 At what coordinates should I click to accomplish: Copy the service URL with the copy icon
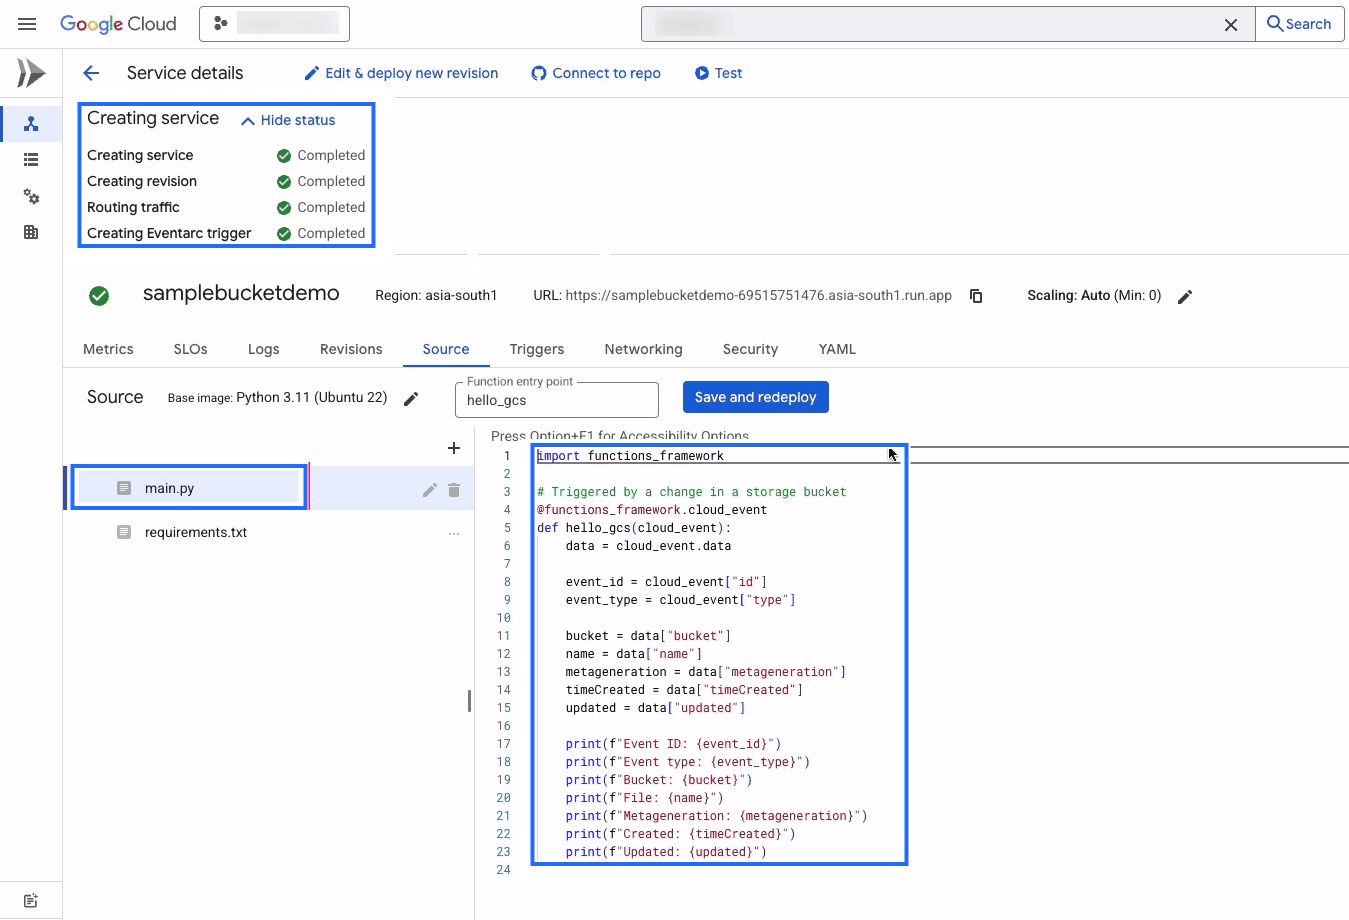[x=976, y=296]
